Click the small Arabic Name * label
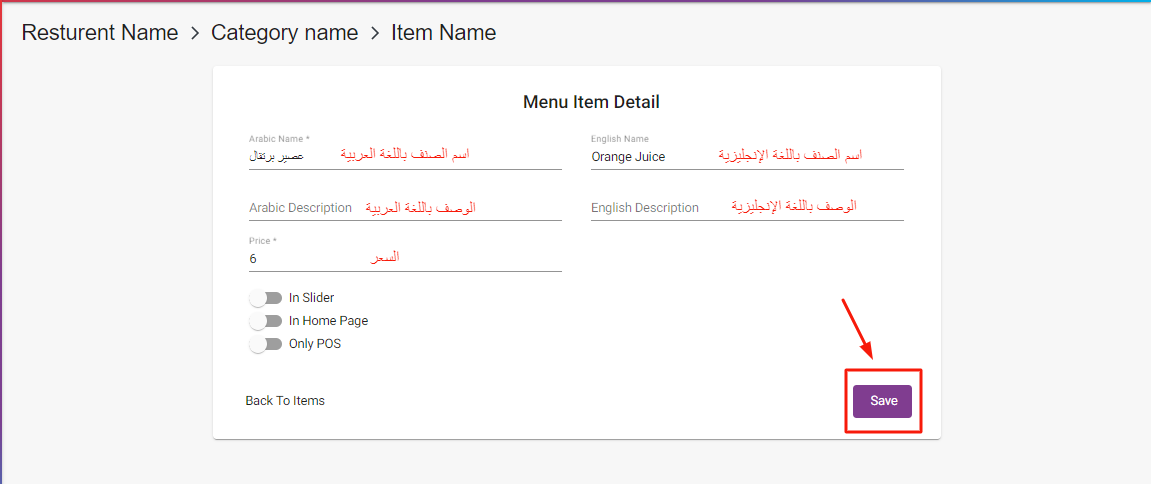The width and height of the screenshot is (1151, 484). tap(279, 139)
